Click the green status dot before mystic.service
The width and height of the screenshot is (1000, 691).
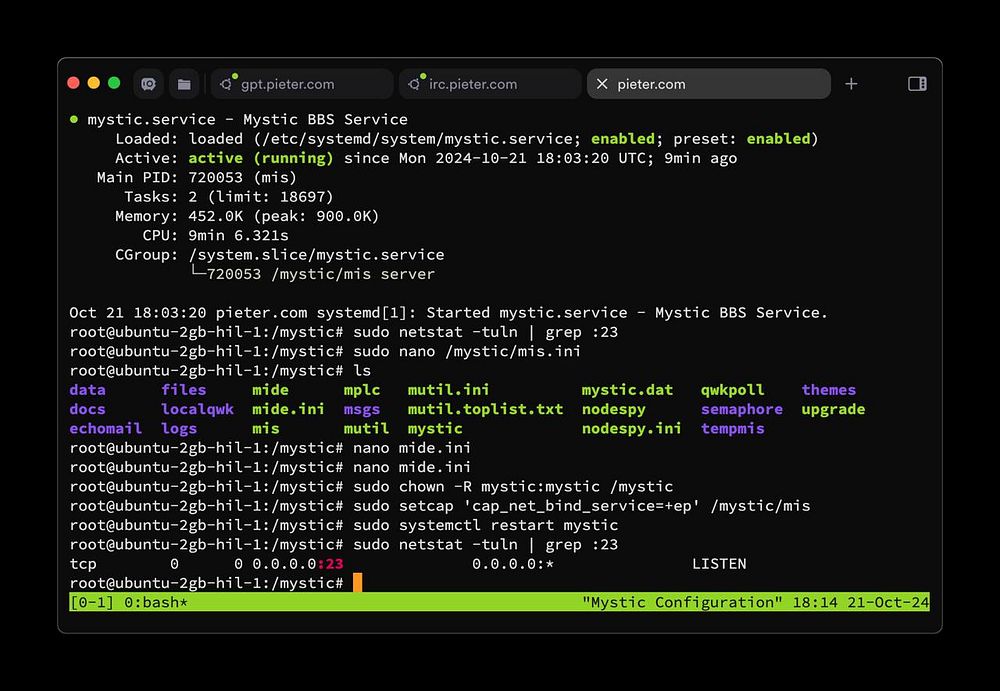(x=74, y=119)
